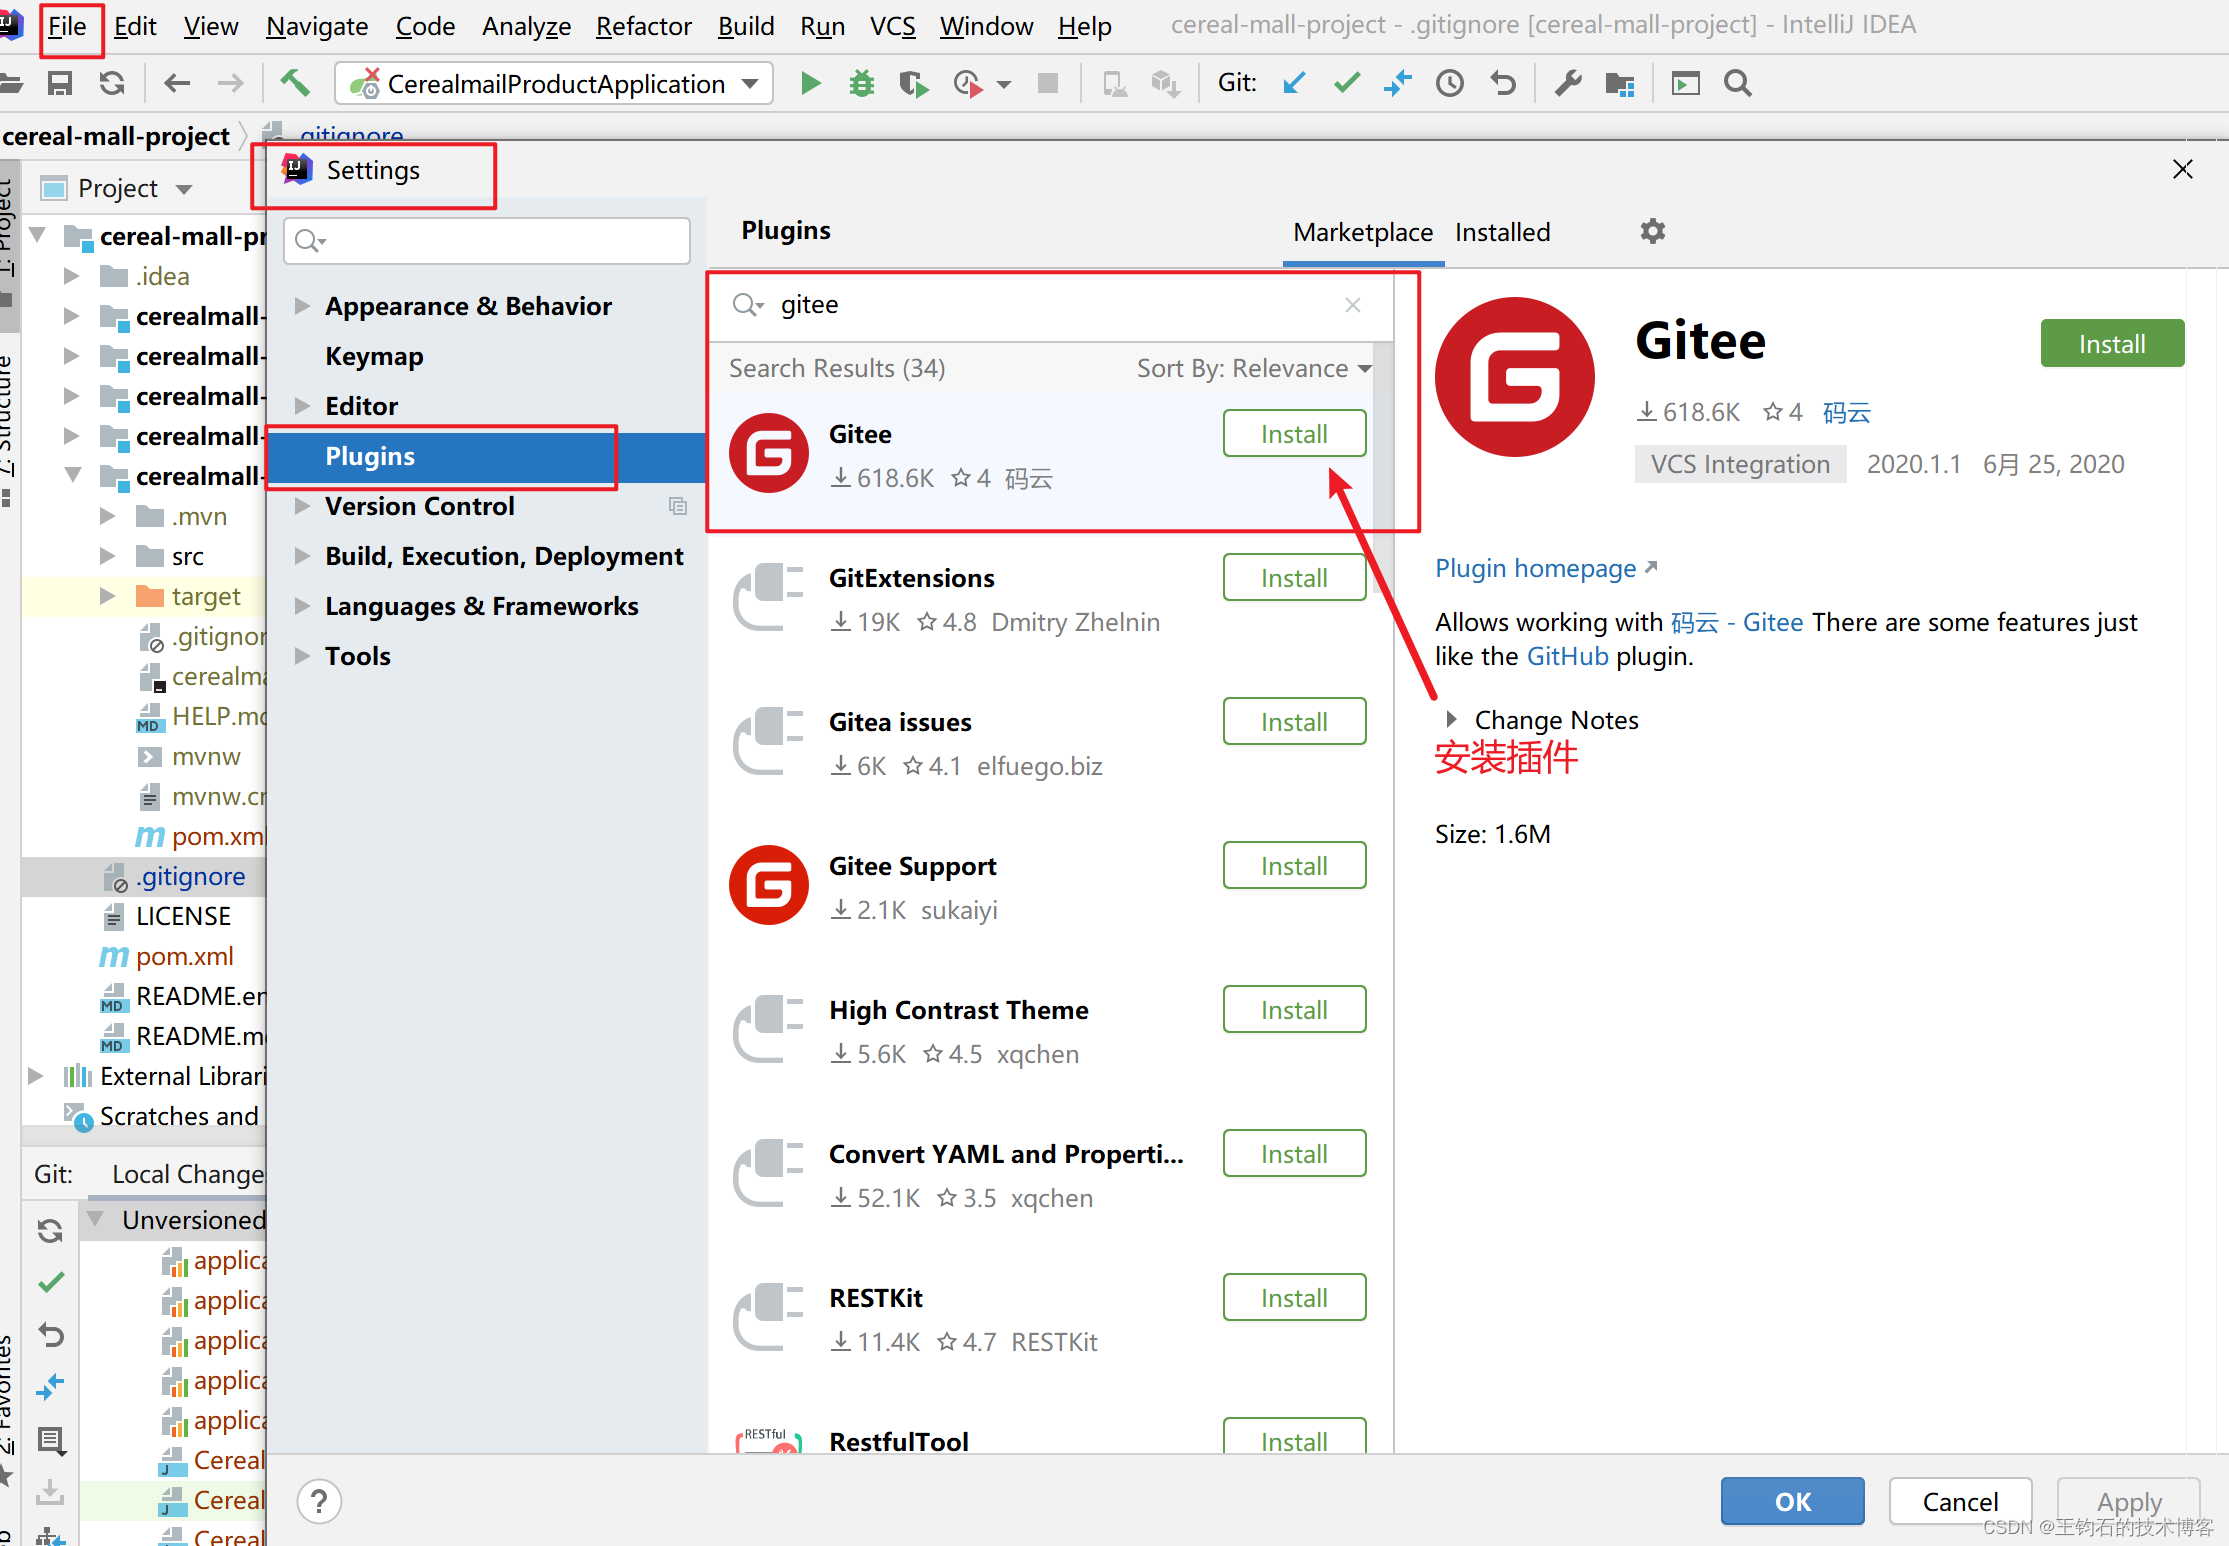
Task: Click the Debug bug icon
Action: pos(861,84)
